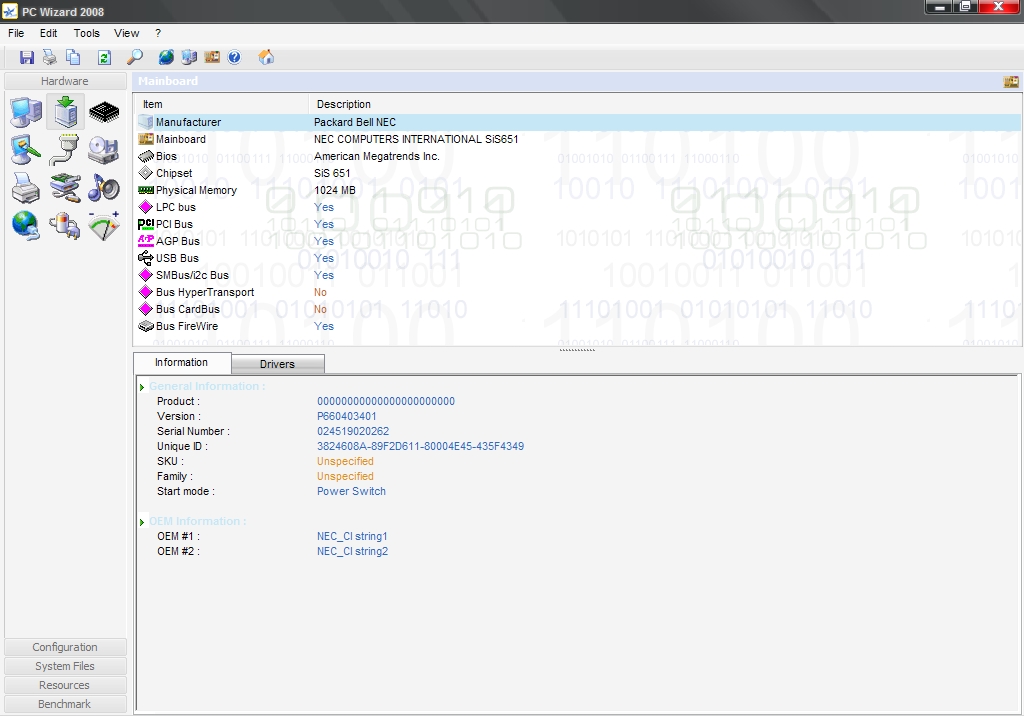Open the Video monitor with paintbrush icon
This screenshot has height=716, width=1024.
click(26, 150)
